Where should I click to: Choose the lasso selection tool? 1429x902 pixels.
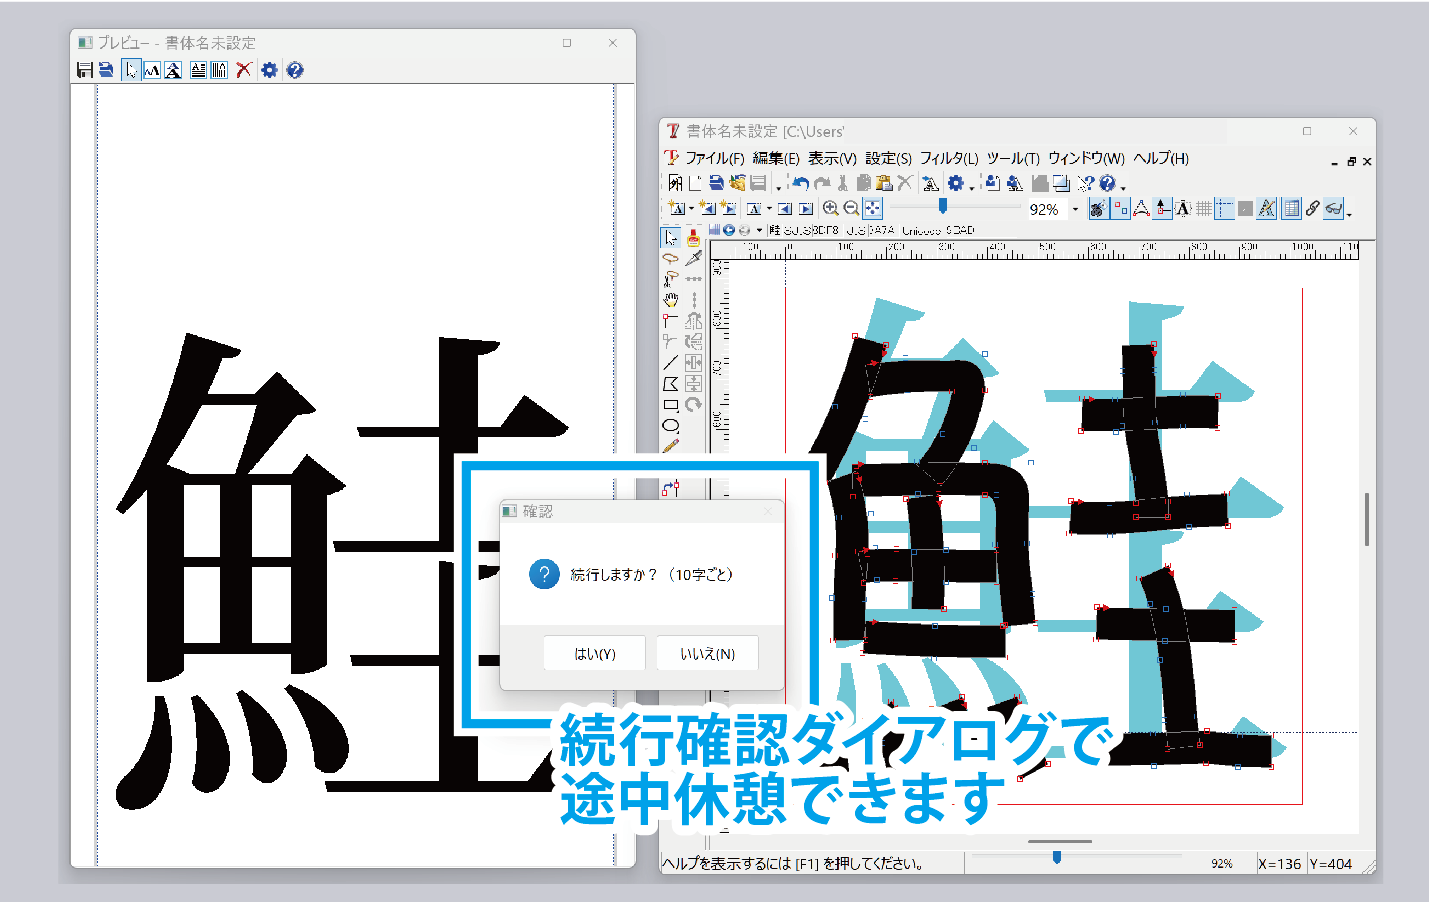coord(670,258)
